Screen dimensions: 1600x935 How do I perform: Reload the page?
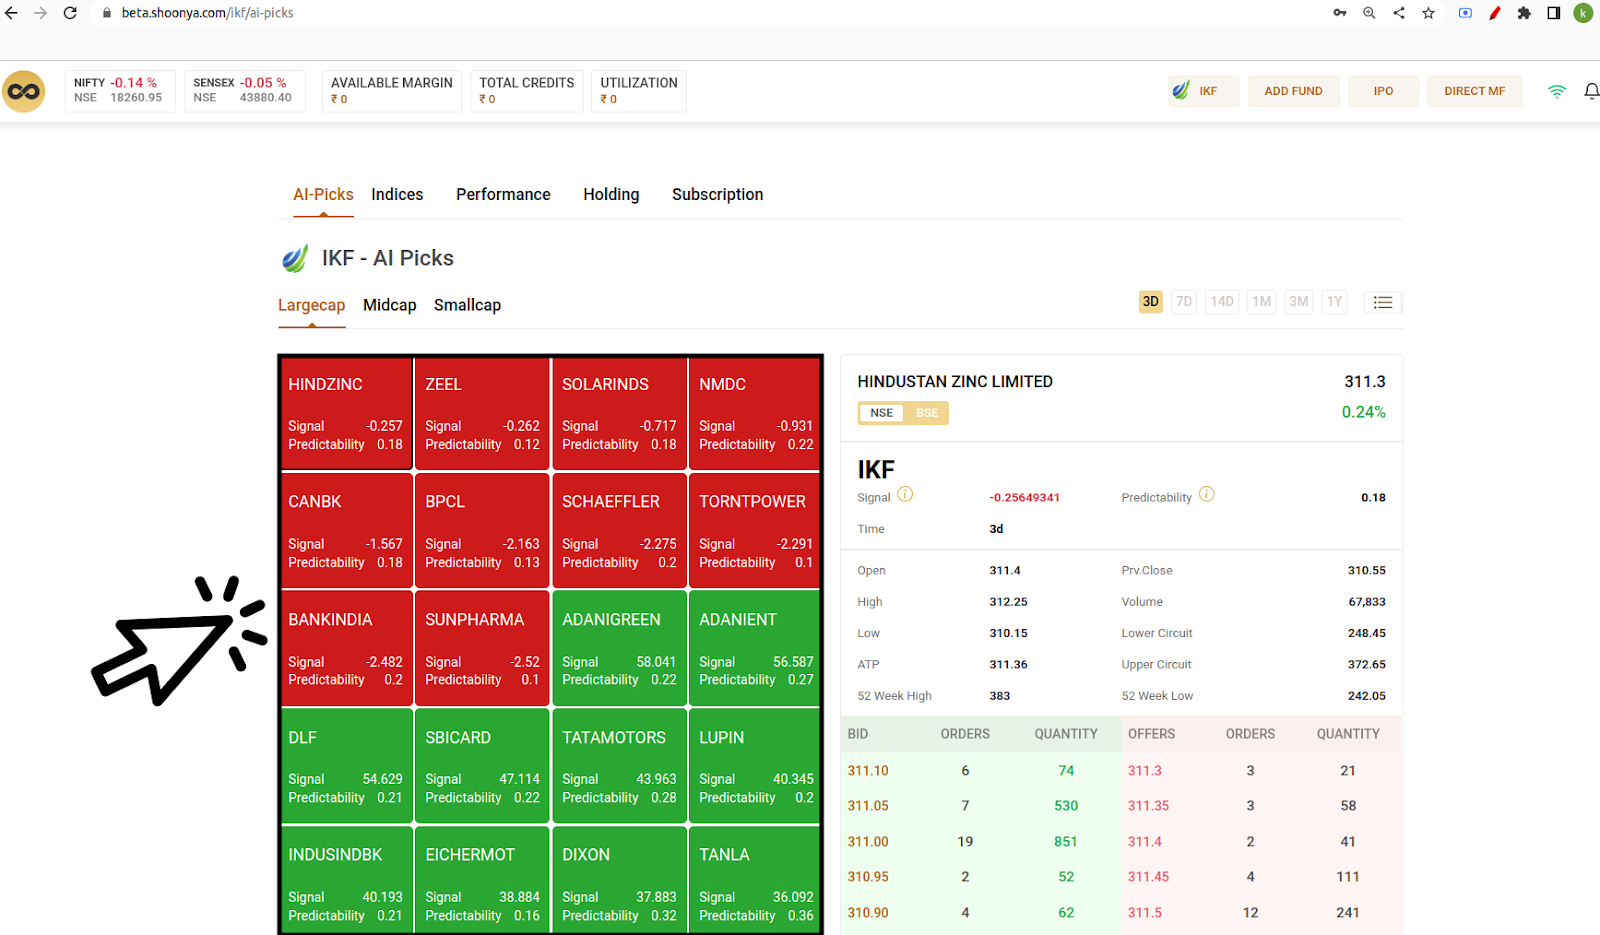(70, 13)
